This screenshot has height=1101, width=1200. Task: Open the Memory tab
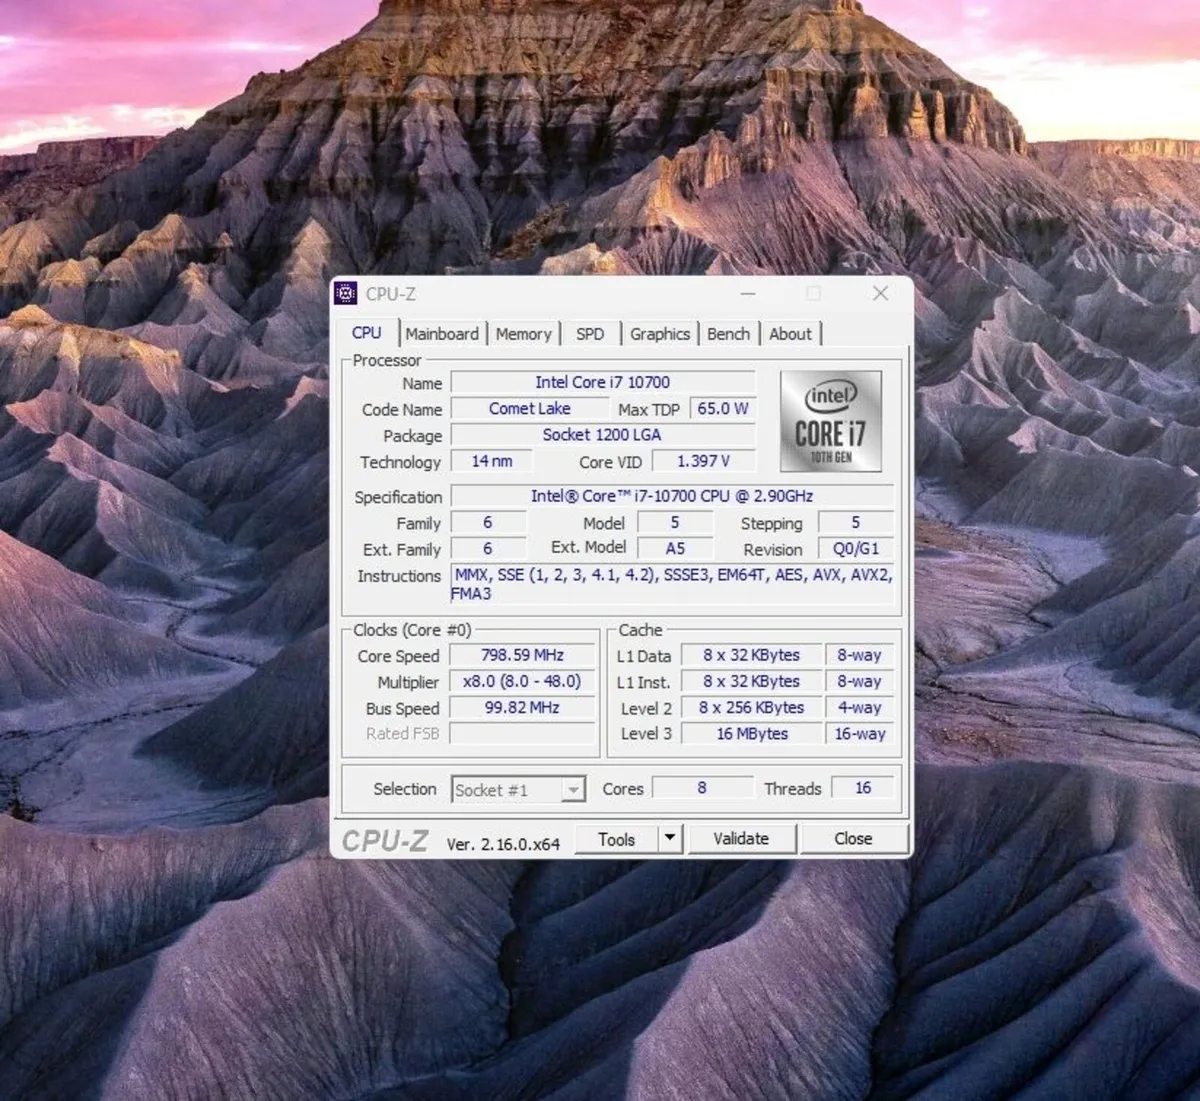(x=523, y=334)
